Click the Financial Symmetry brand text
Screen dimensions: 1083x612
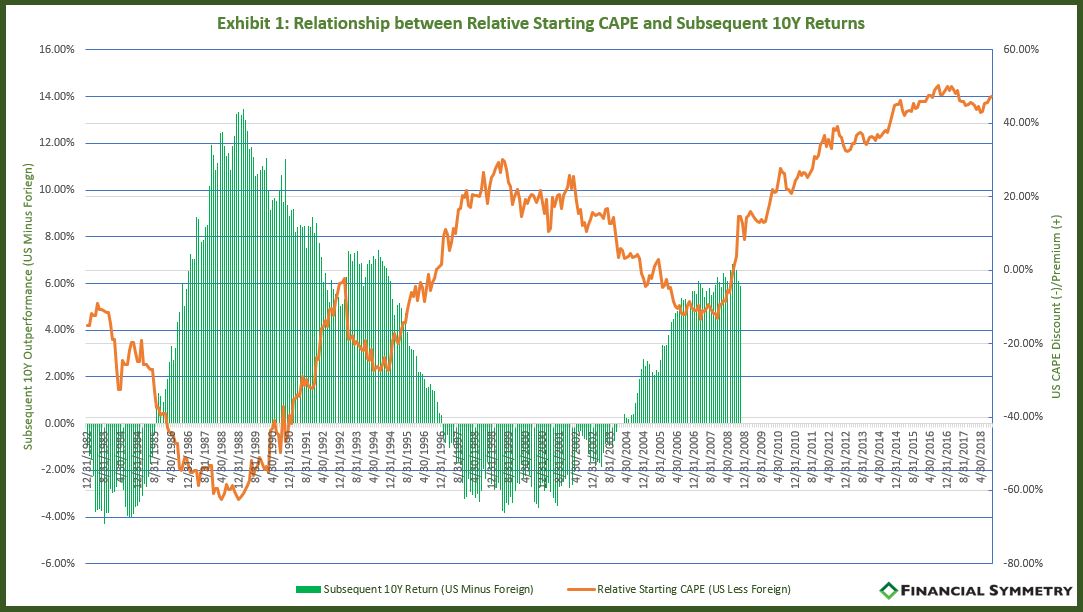(986, 591)
